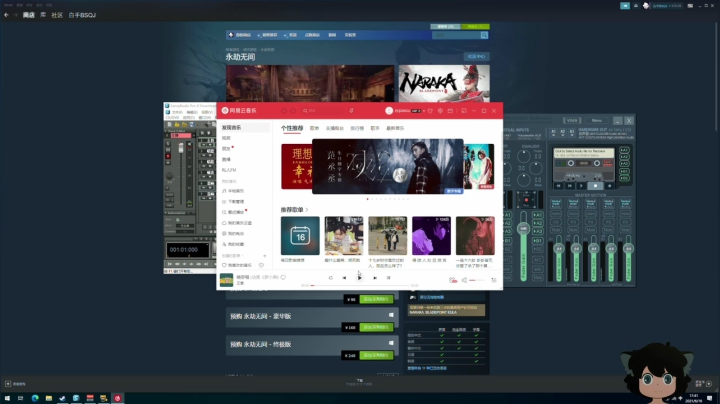
Task: Collapse the Automation section in Samplitude
Action: [x=166, y=213]
